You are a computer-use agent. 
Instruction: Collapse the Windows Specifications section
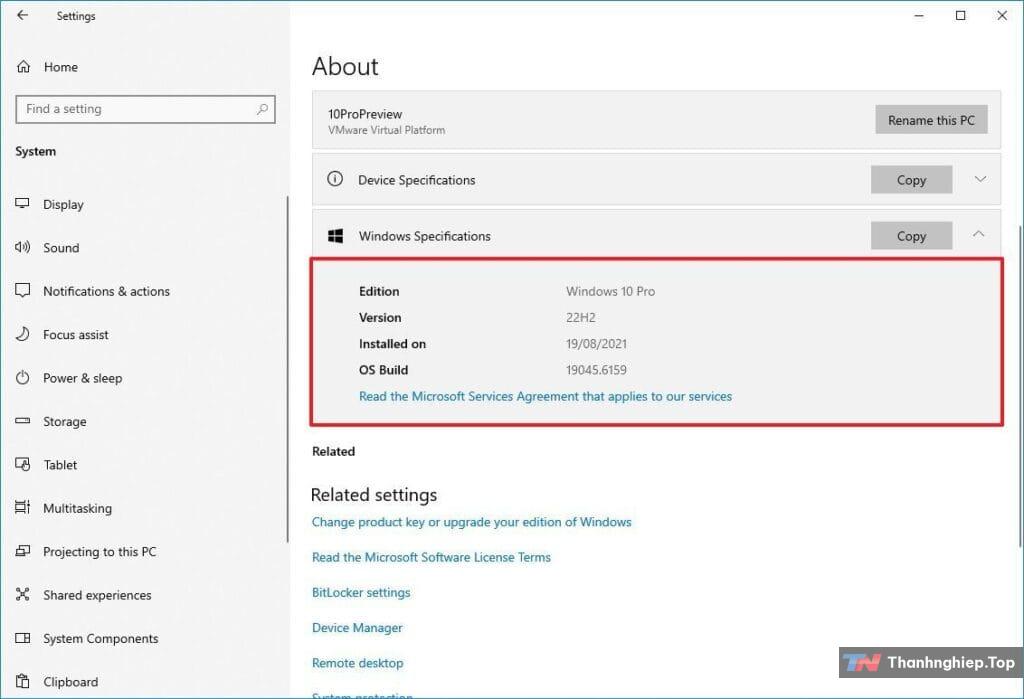(x=978, y=235)
